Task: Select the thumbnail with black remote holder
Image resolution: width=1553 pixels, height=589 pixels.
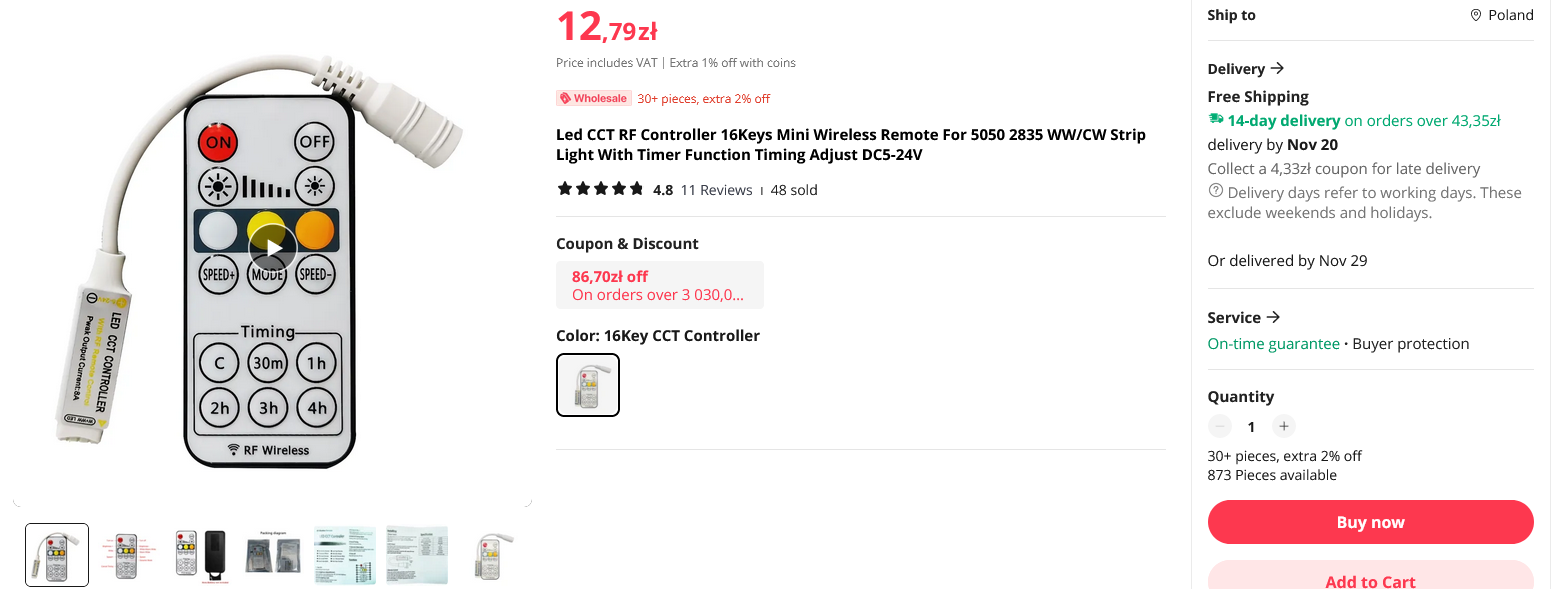Action: (x=202, y=555)
